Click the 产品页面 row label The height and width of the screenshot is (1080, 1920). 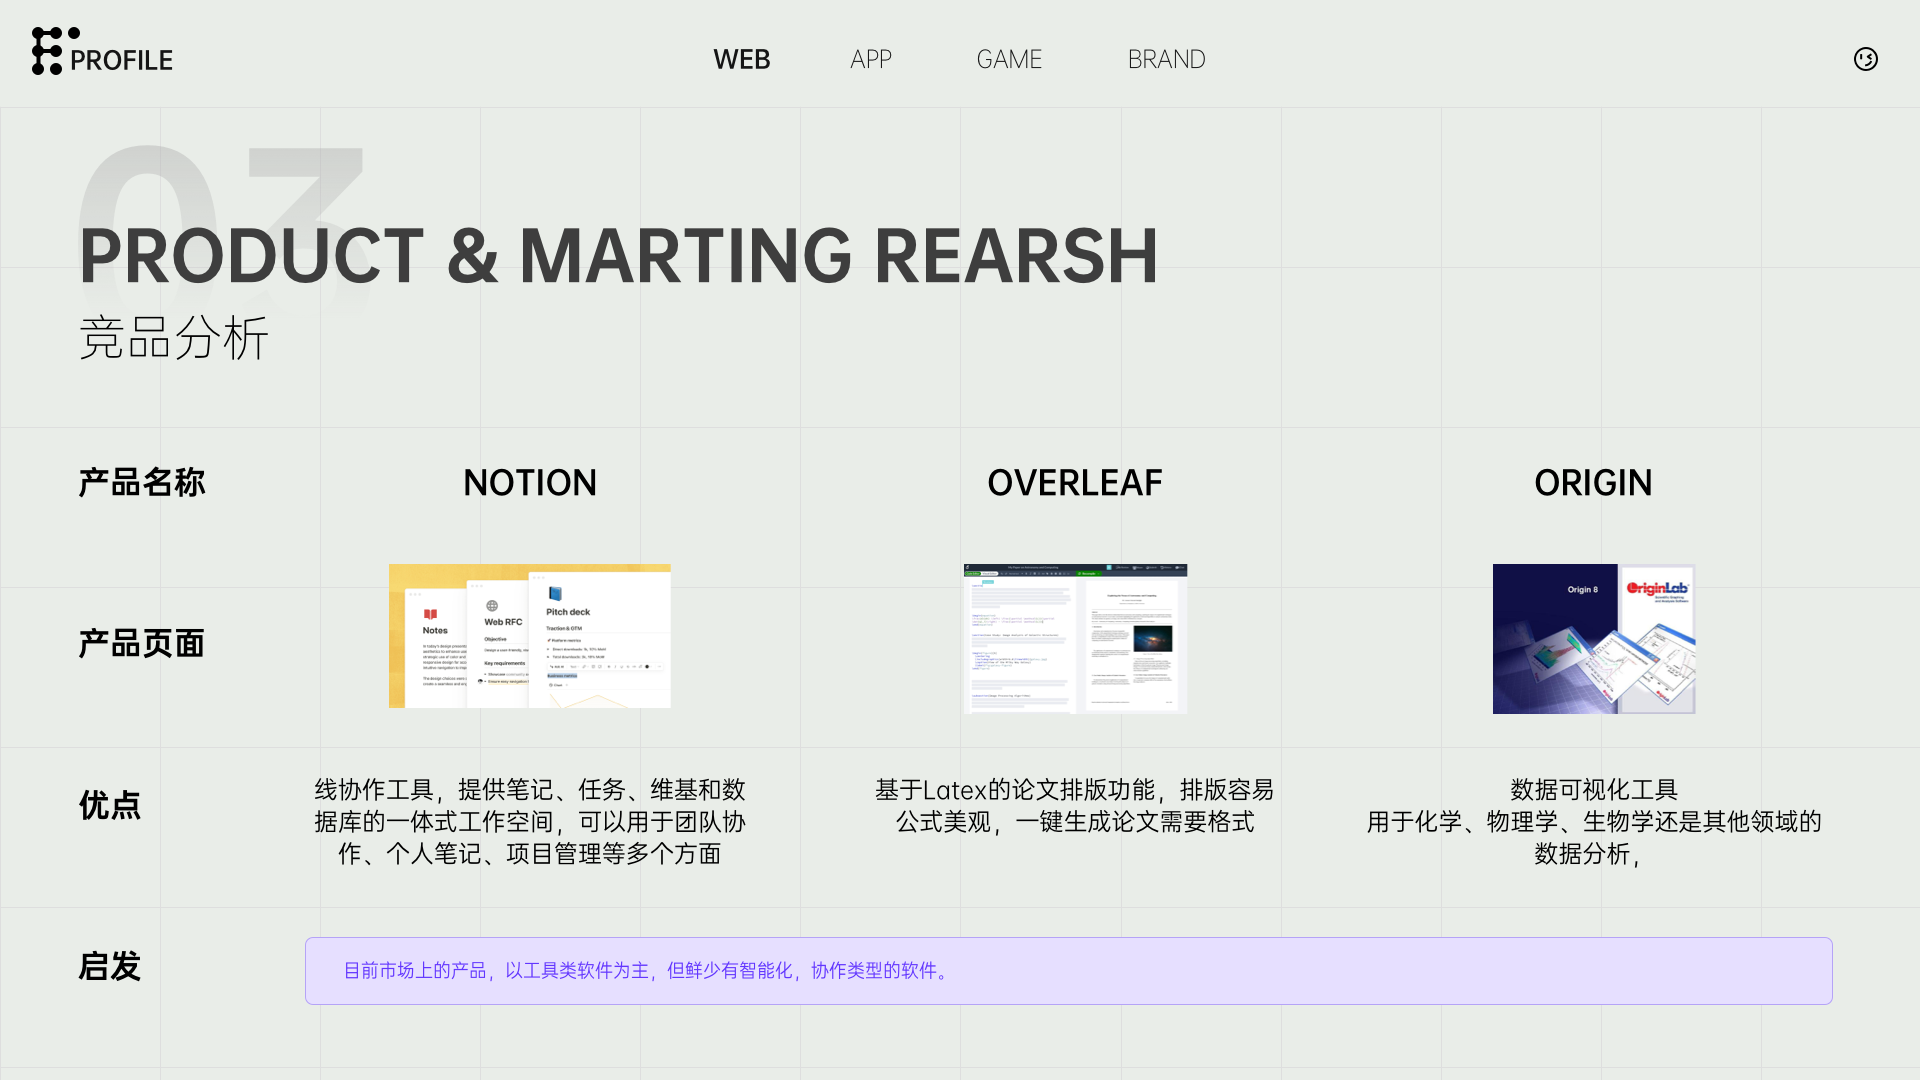[x=141, y=643]
